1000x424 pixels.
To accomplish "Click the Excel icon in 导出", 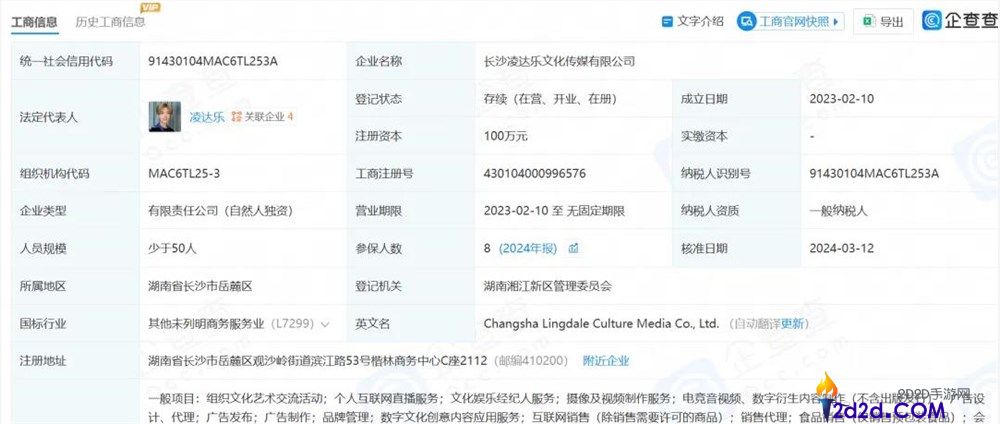I will (869, 22).
